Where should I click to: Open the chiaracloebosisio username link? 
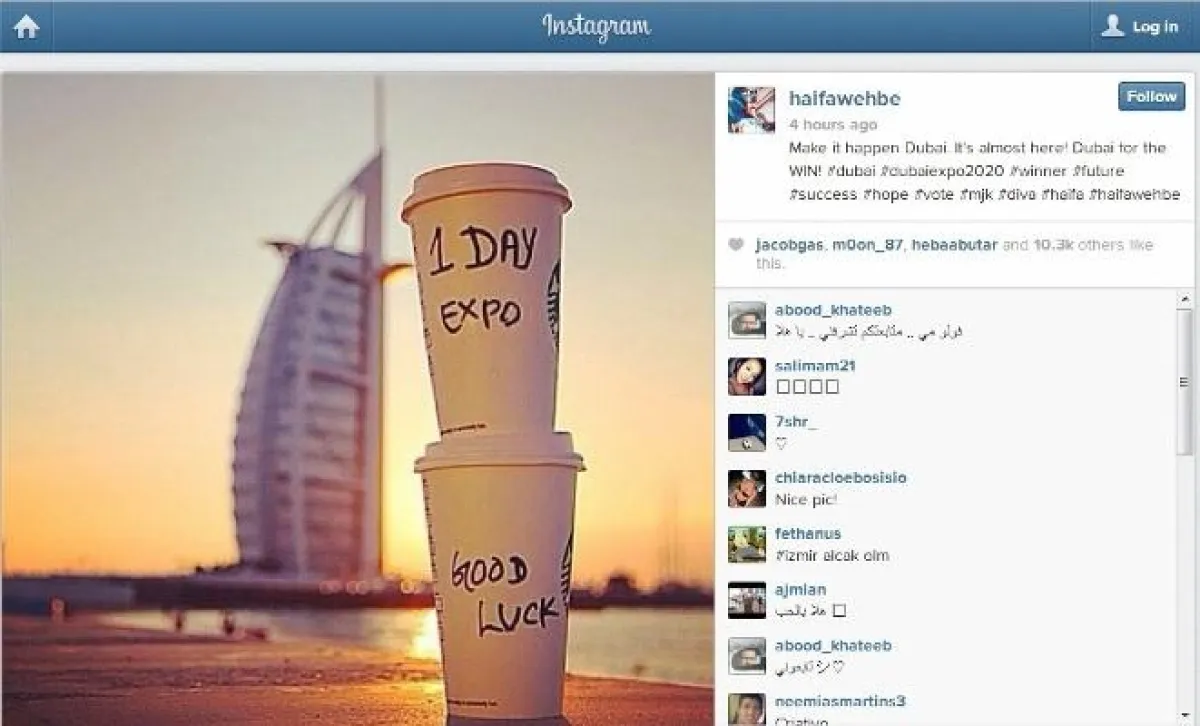point(841,478)
